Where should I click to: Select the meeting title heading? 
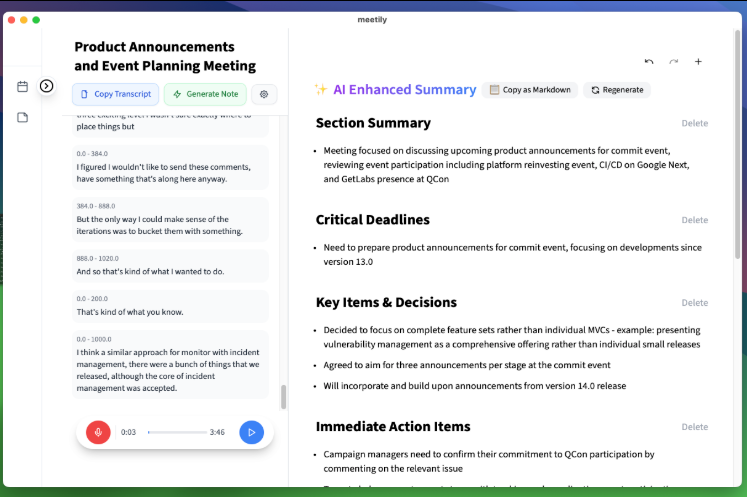coord(165,56)
